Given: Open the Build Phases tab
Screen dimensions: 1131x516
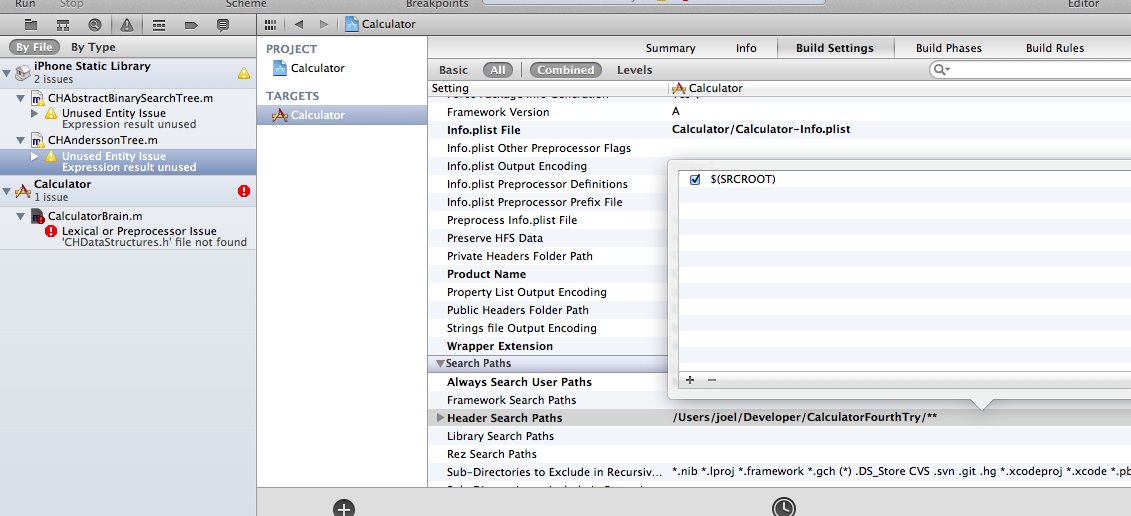Looking at the screenshot, I should [x=949, y=48].
